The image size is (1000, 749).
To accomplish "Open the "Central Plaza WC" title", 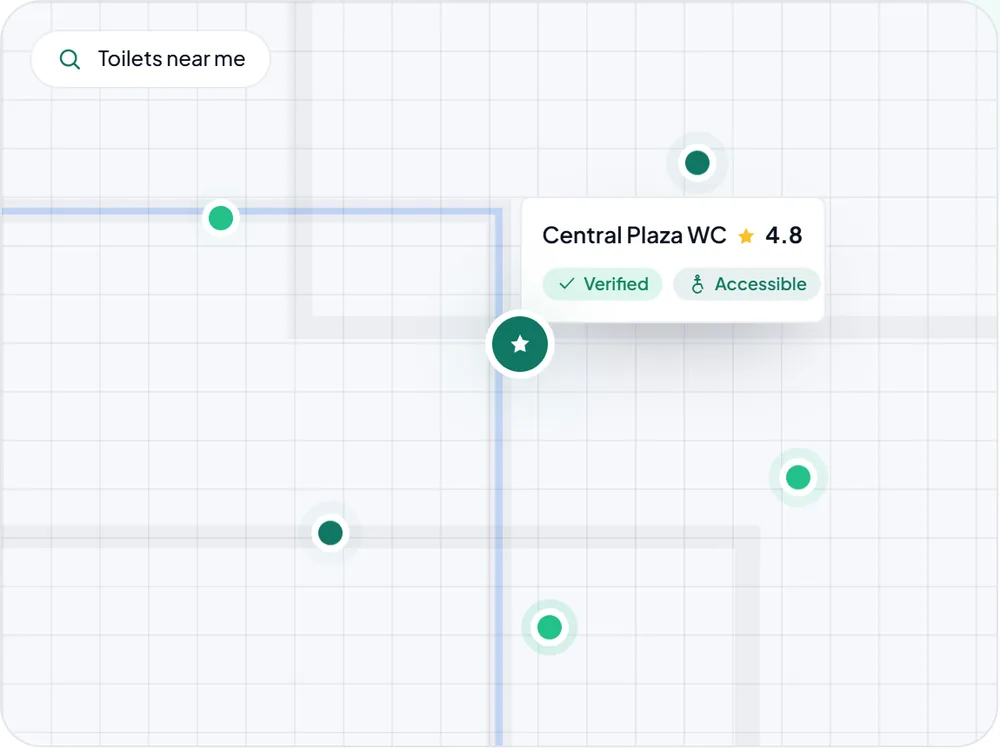I will (x=634, y=235).
